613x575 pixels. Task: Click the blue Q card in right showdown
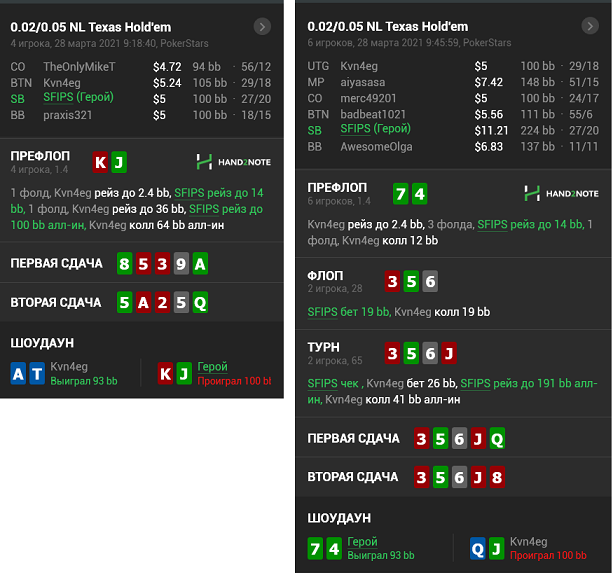478,549
